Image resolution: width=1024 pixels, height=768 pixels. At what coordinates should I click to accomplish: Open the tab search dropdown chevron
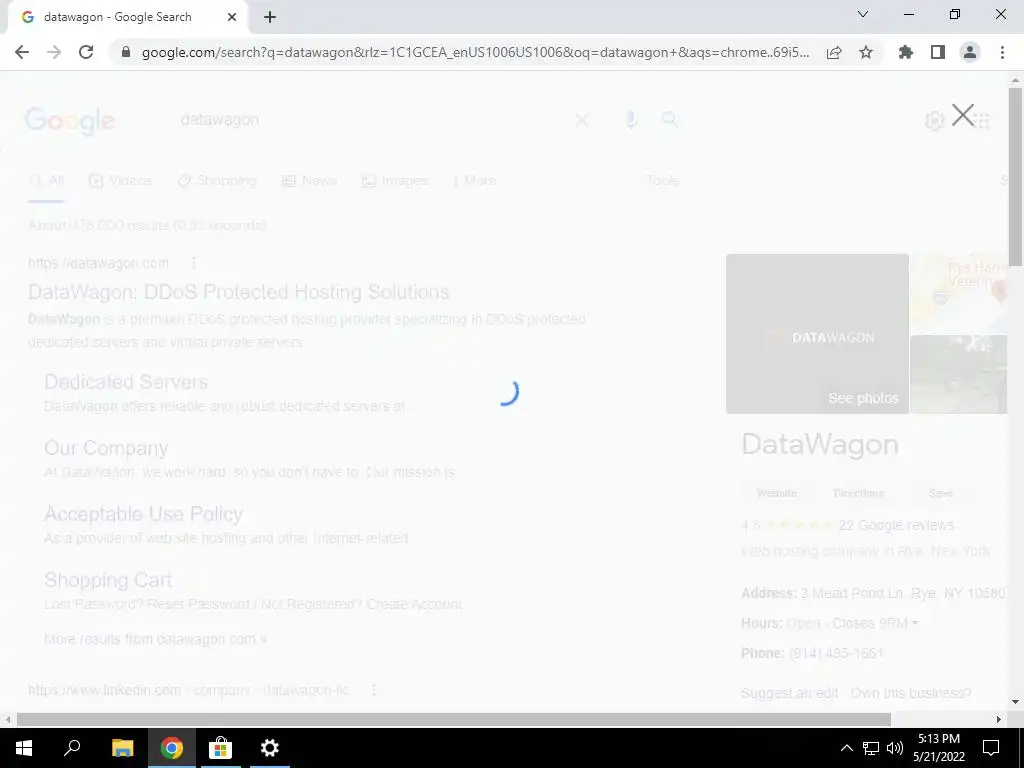pyautogui.click(x=863, y=14)
